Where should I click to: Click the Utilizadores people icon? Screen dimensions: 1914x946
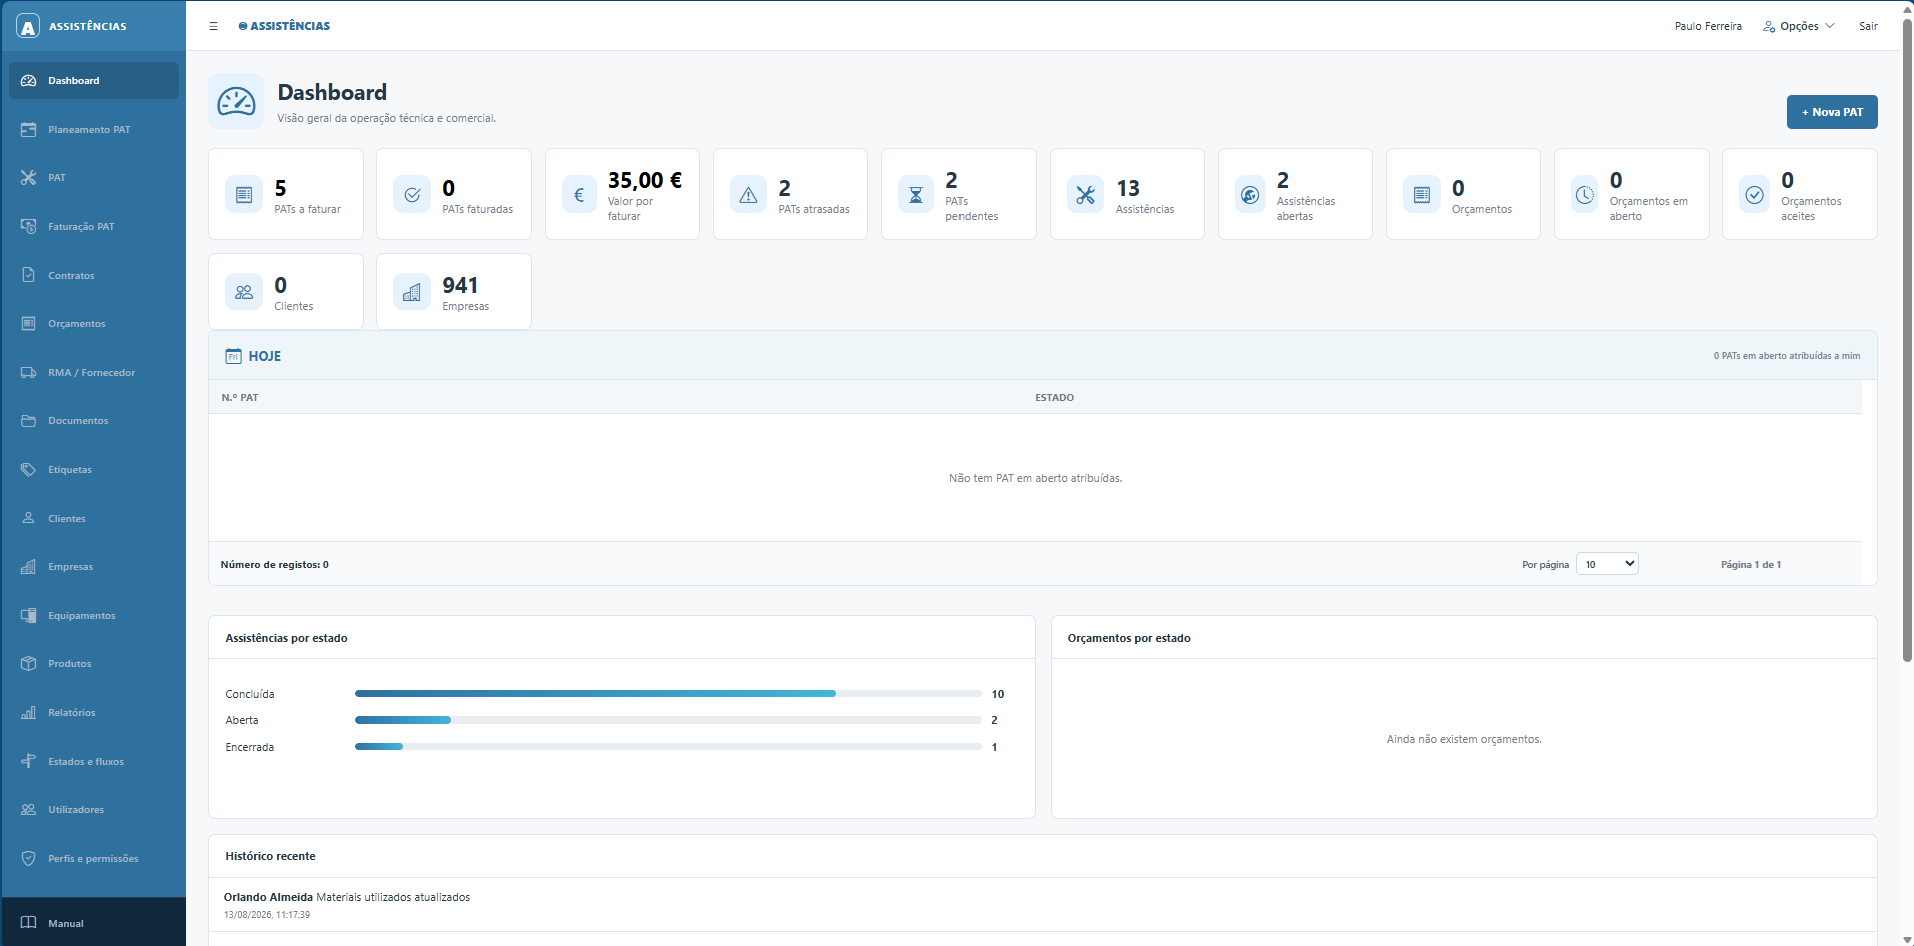pos(28,810)
